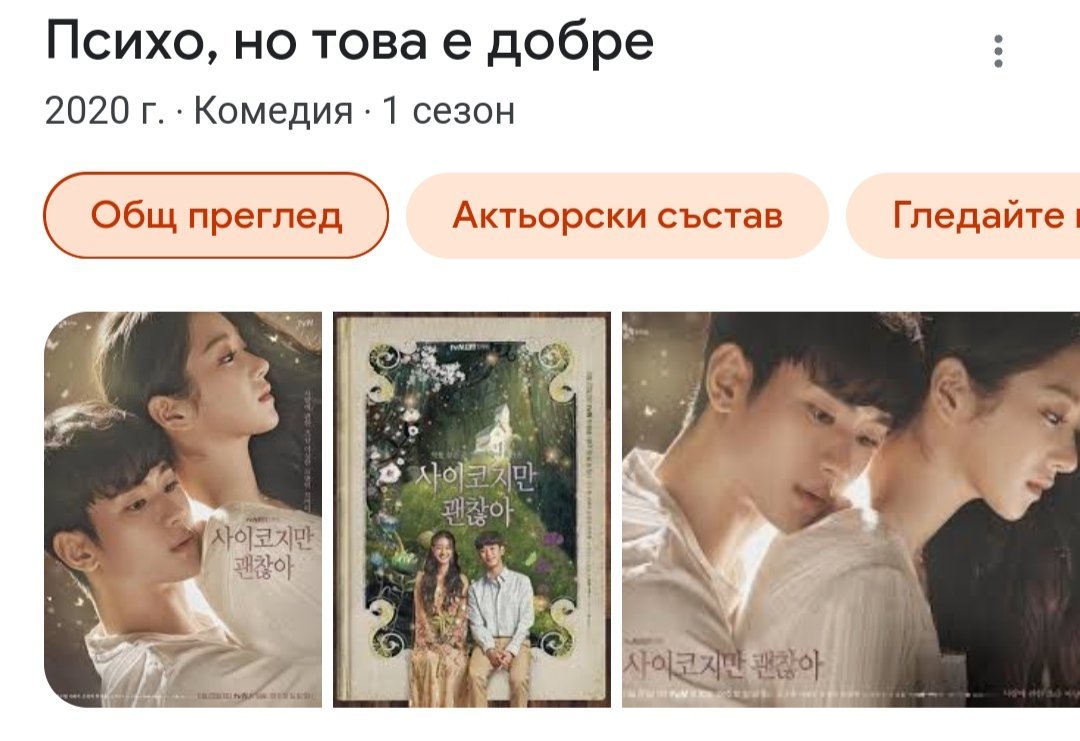Tap Korean title at bottom of third poster
This screenshot has height=741, width=1080.
(x=723, y=665)
